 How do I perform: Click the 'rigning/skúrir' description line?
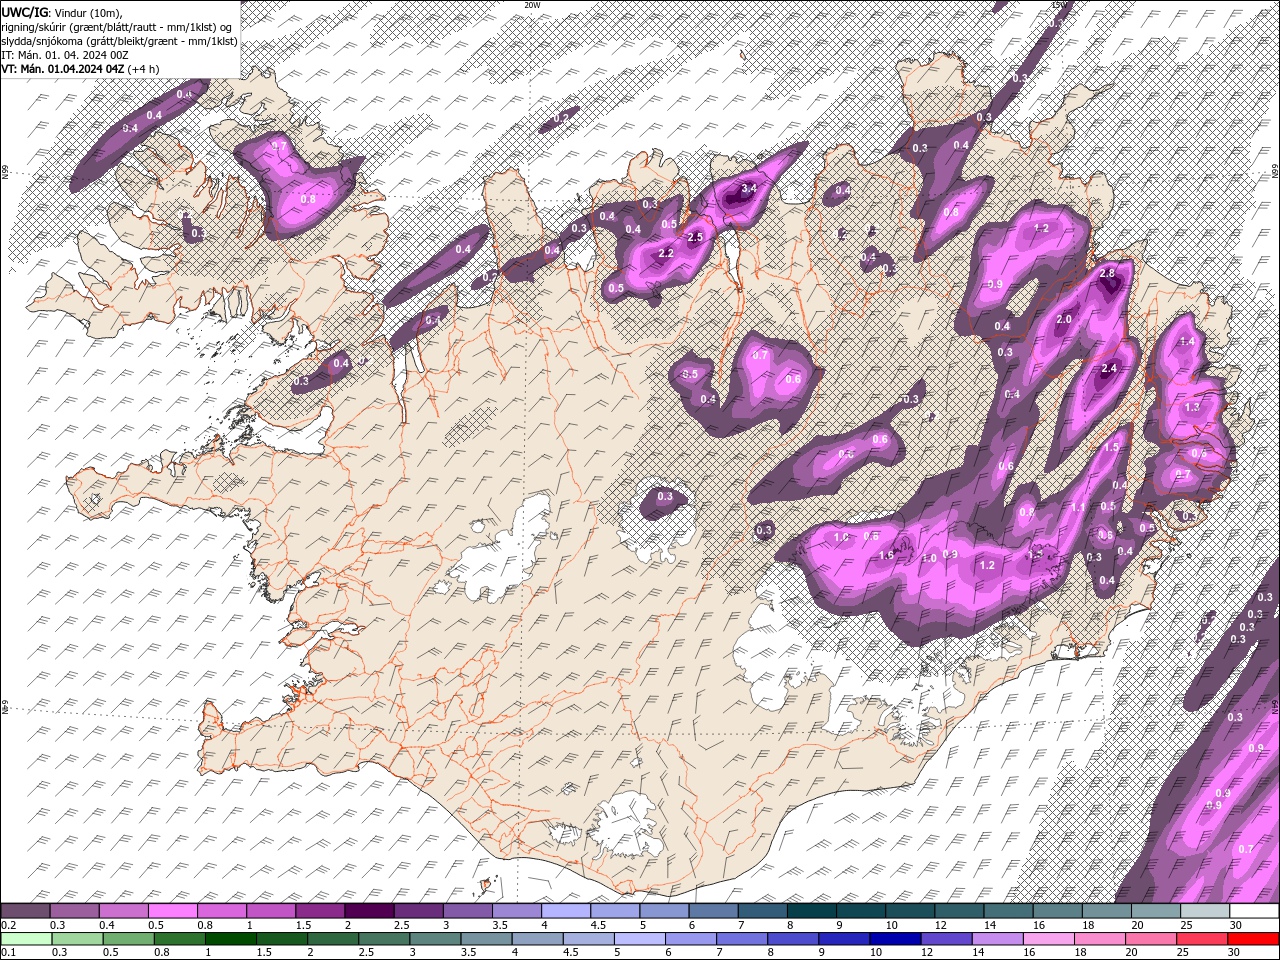(x=117, y=26)
